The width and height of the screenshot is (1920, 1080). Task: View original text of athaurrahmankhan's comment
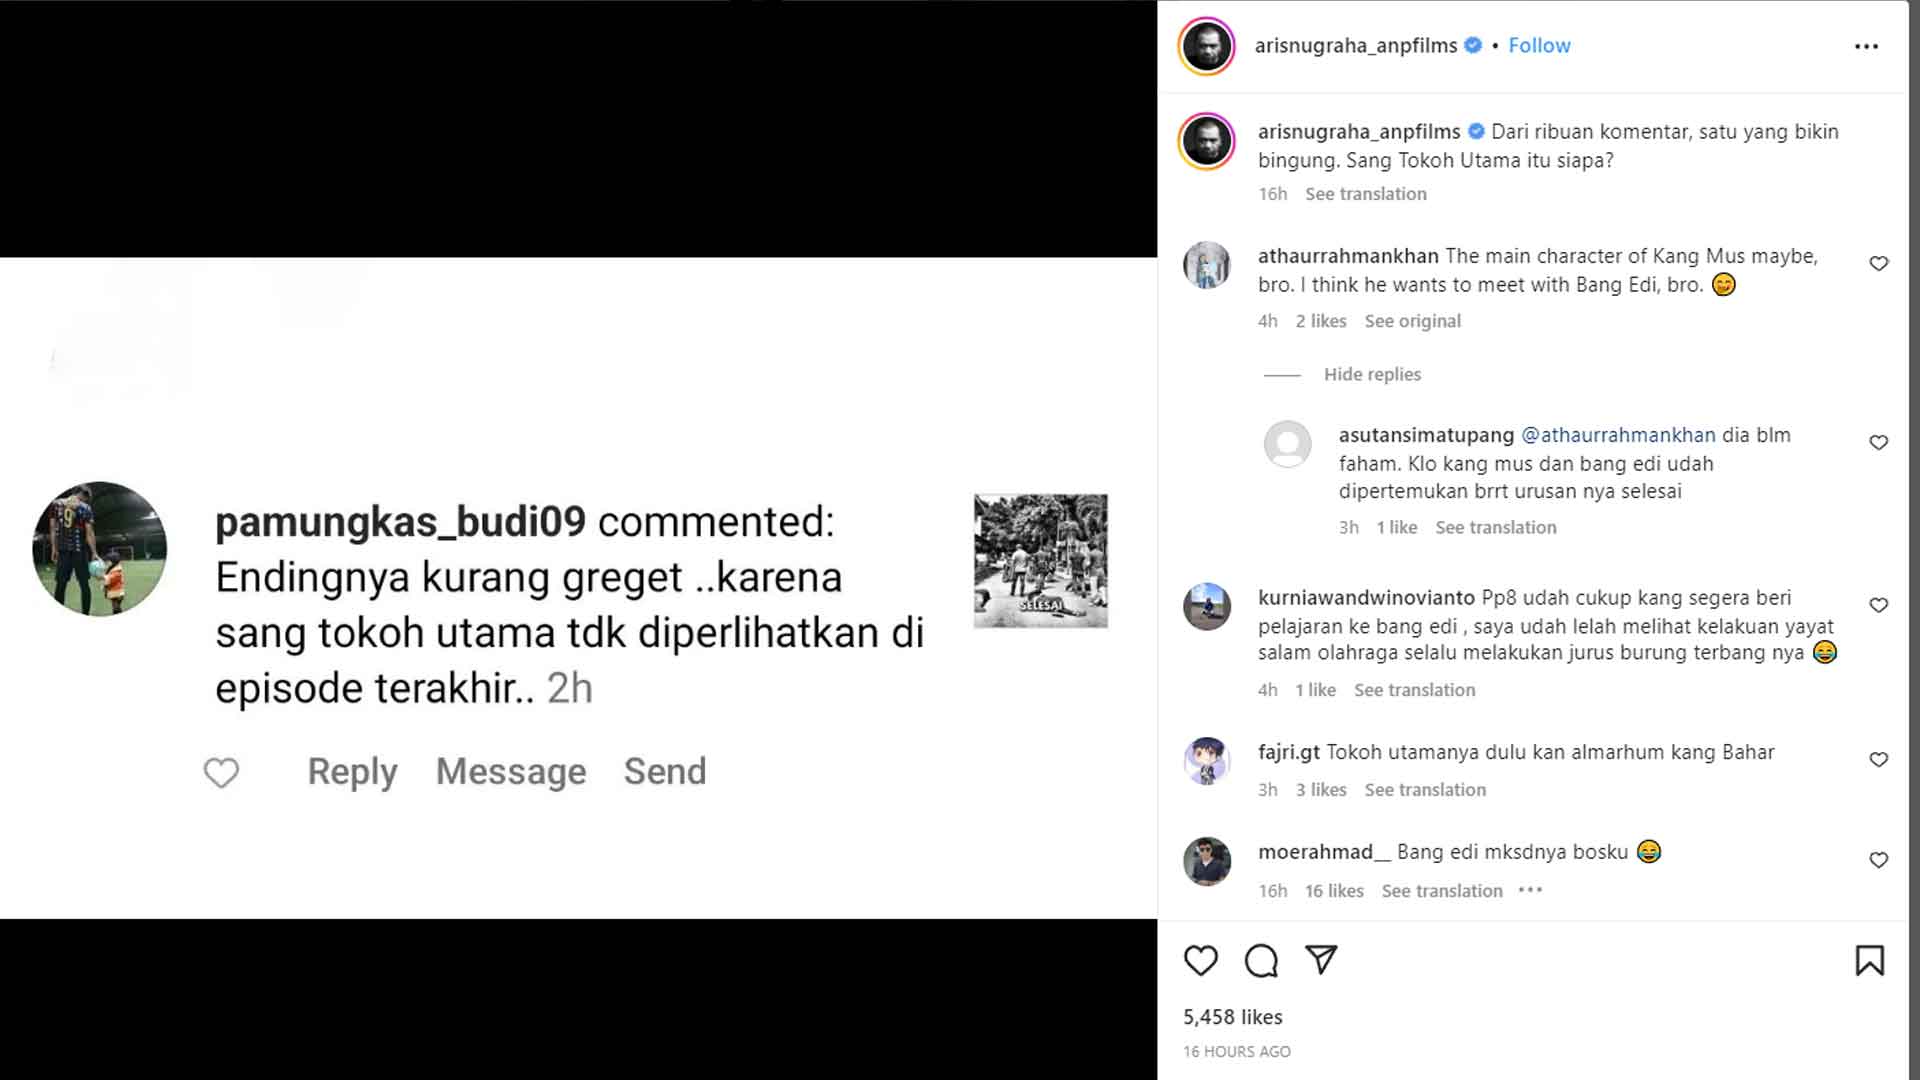coord(1412,321)
